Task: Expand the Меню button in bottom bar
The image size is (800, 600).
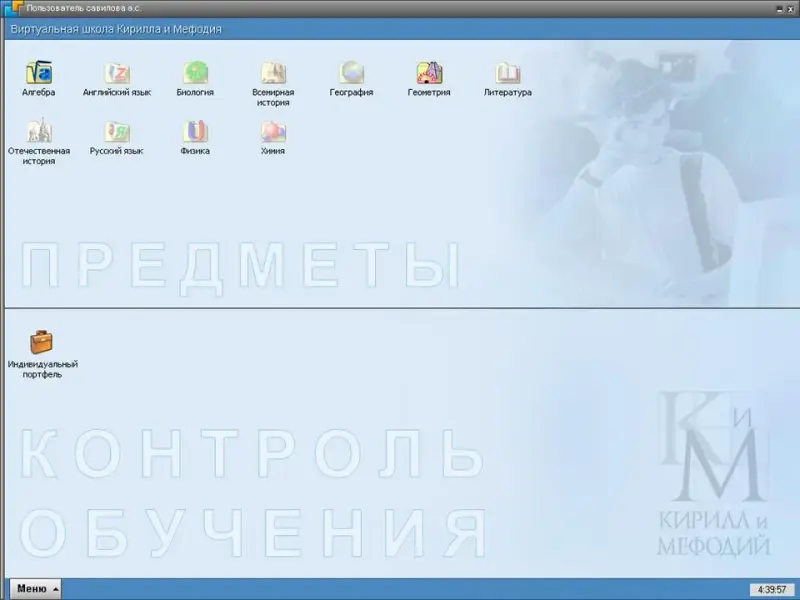Action: pos(35,589)
